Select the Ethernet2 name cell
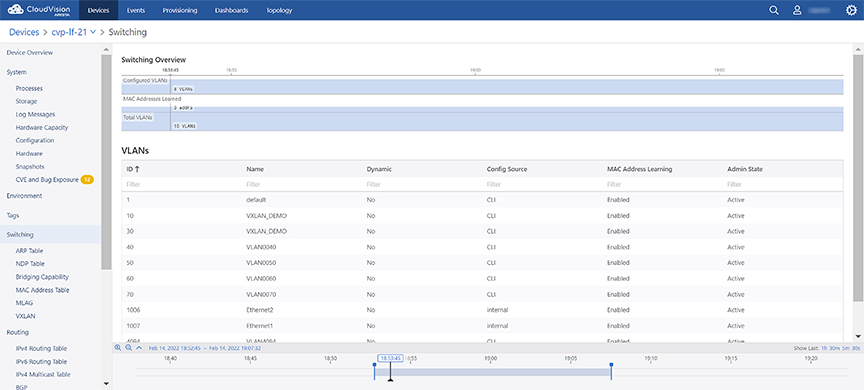The width and height of the screenshot is (864, 390). 259,310
